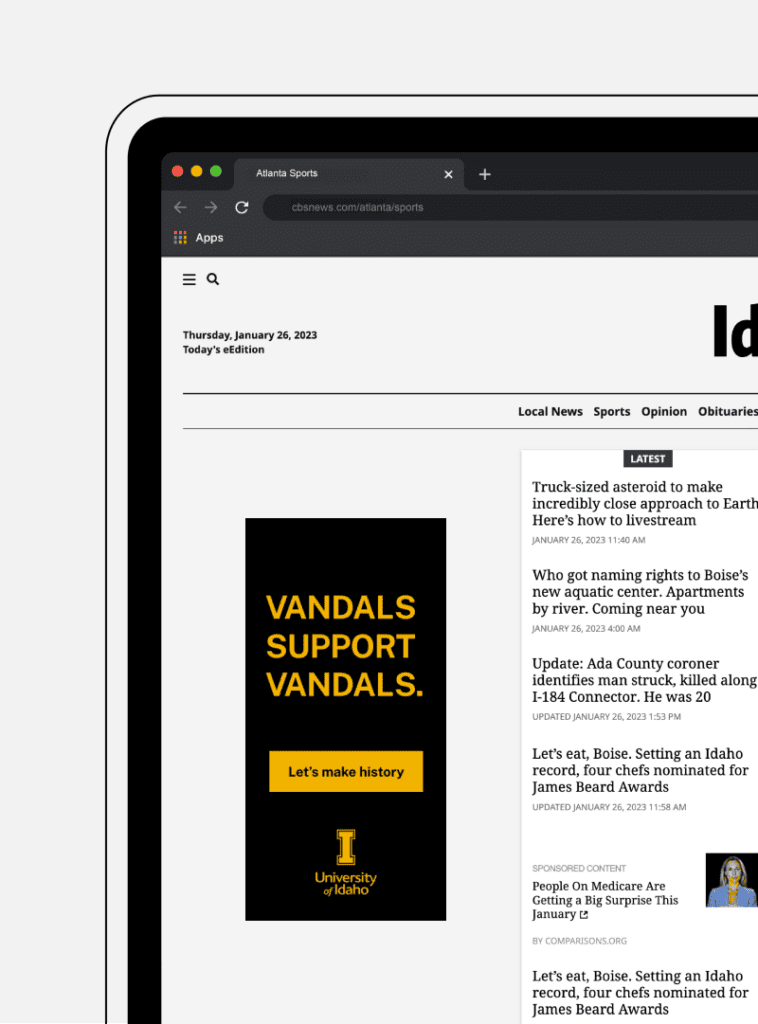Click the red close window button
The height and width of the screenshot is (1024, 758).
point(178,171)
